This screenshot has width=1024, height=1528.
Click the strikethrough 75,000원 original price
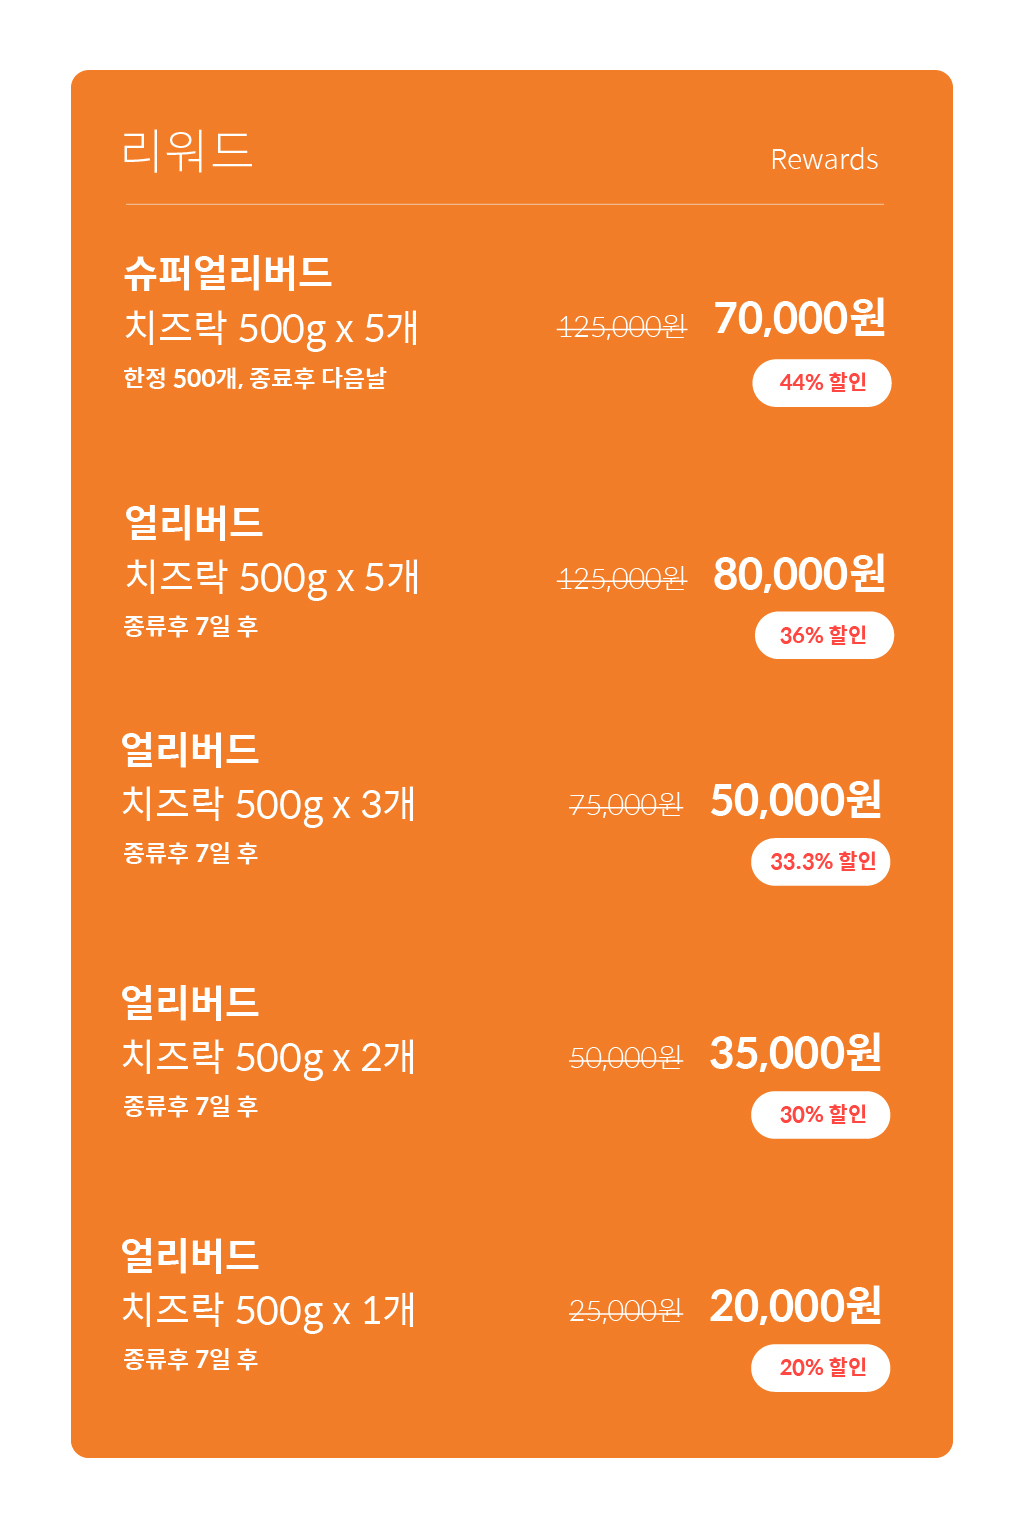point(626,805)
